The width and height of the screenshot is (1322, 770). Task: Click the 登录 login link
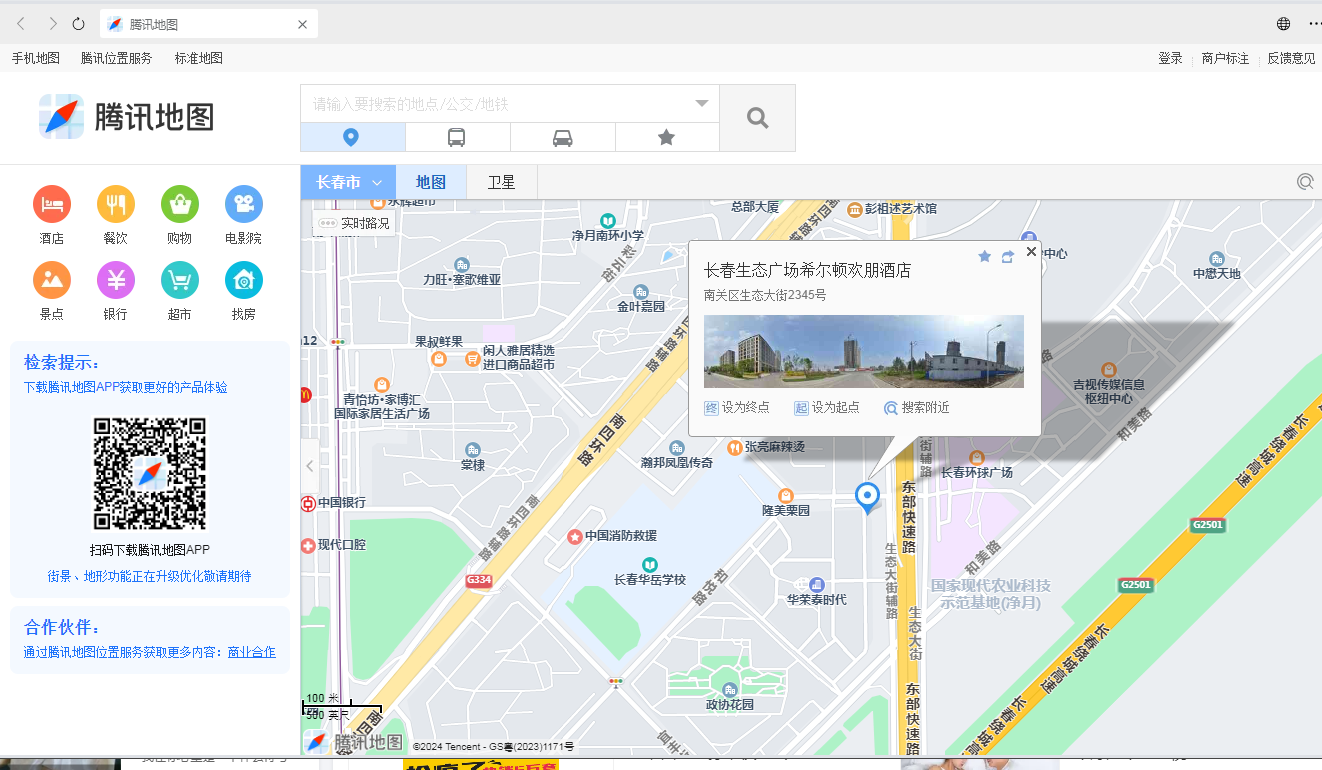coord(1171,58)
